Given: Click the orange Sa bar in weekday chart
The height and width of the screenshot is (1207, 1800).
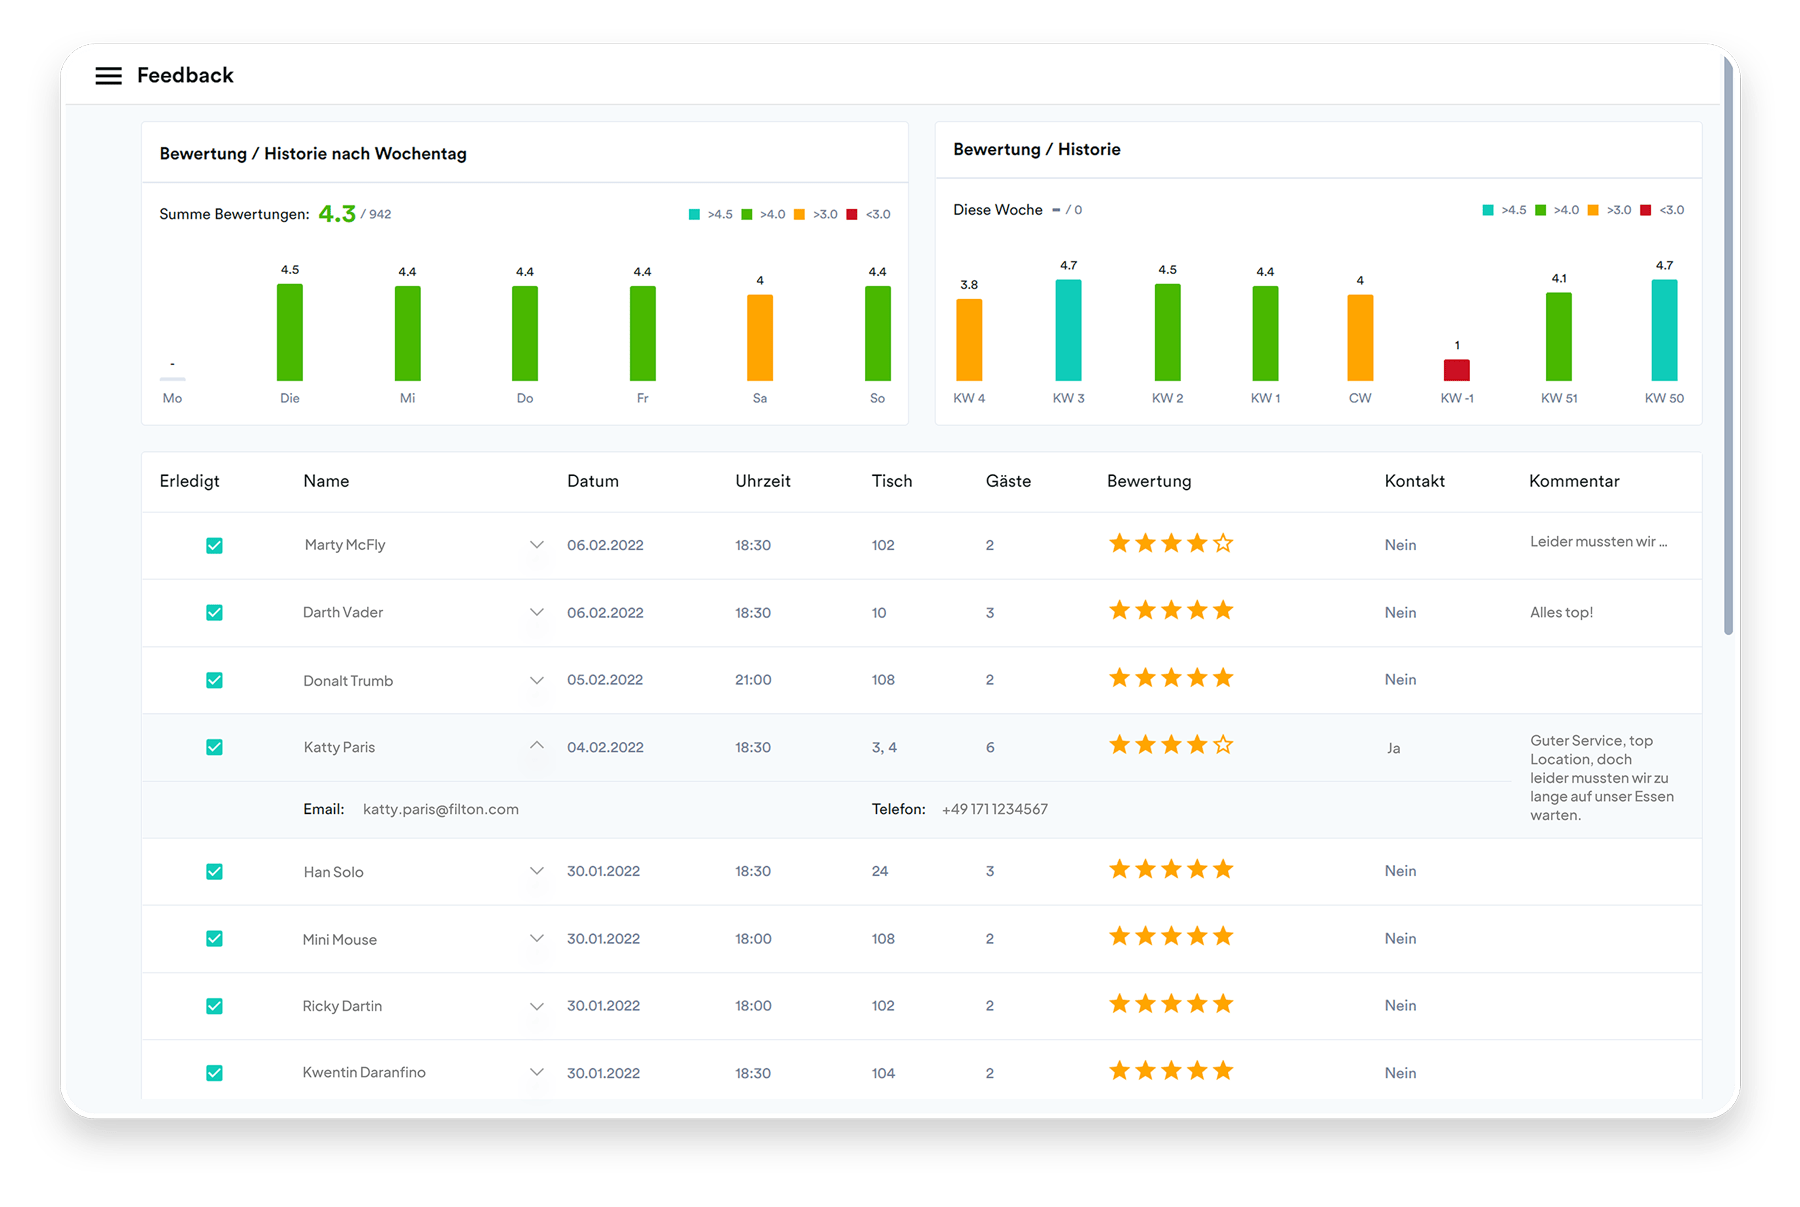Looking at the screenshot, I should pos(759,338).
